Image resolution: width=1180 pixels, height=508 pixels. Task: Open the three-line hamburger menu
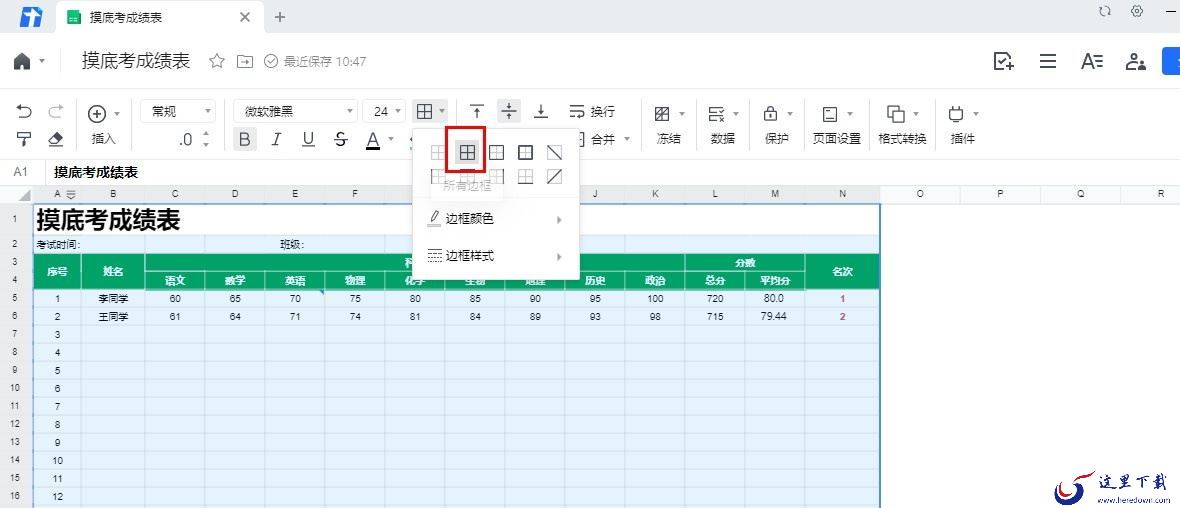(1048, 61)
